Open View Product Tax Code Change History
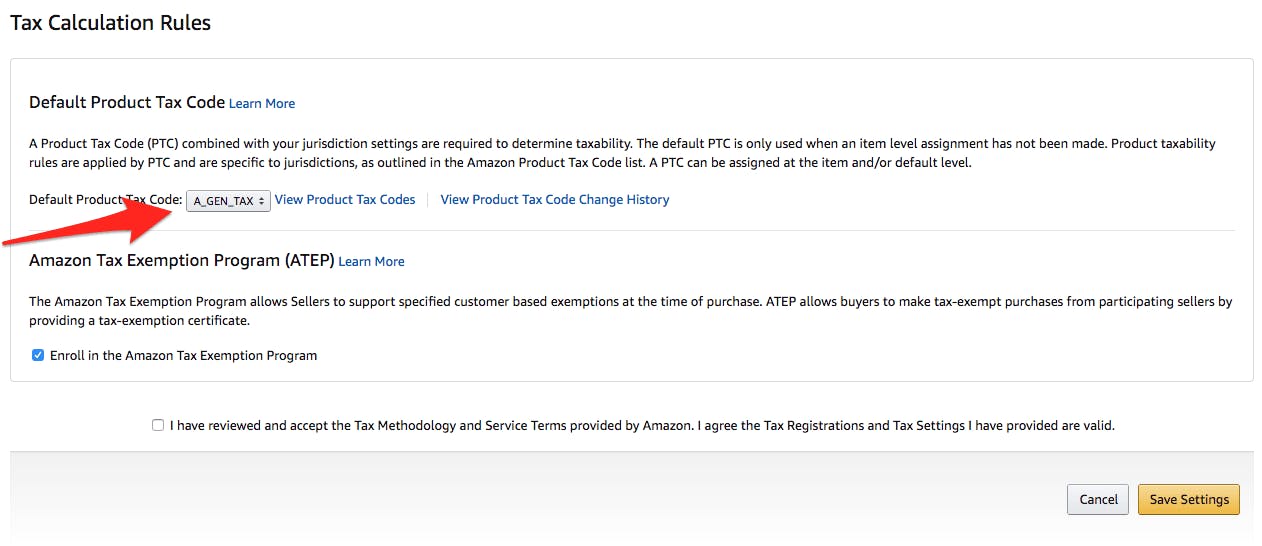1262x546 pixels. point(555,200)
